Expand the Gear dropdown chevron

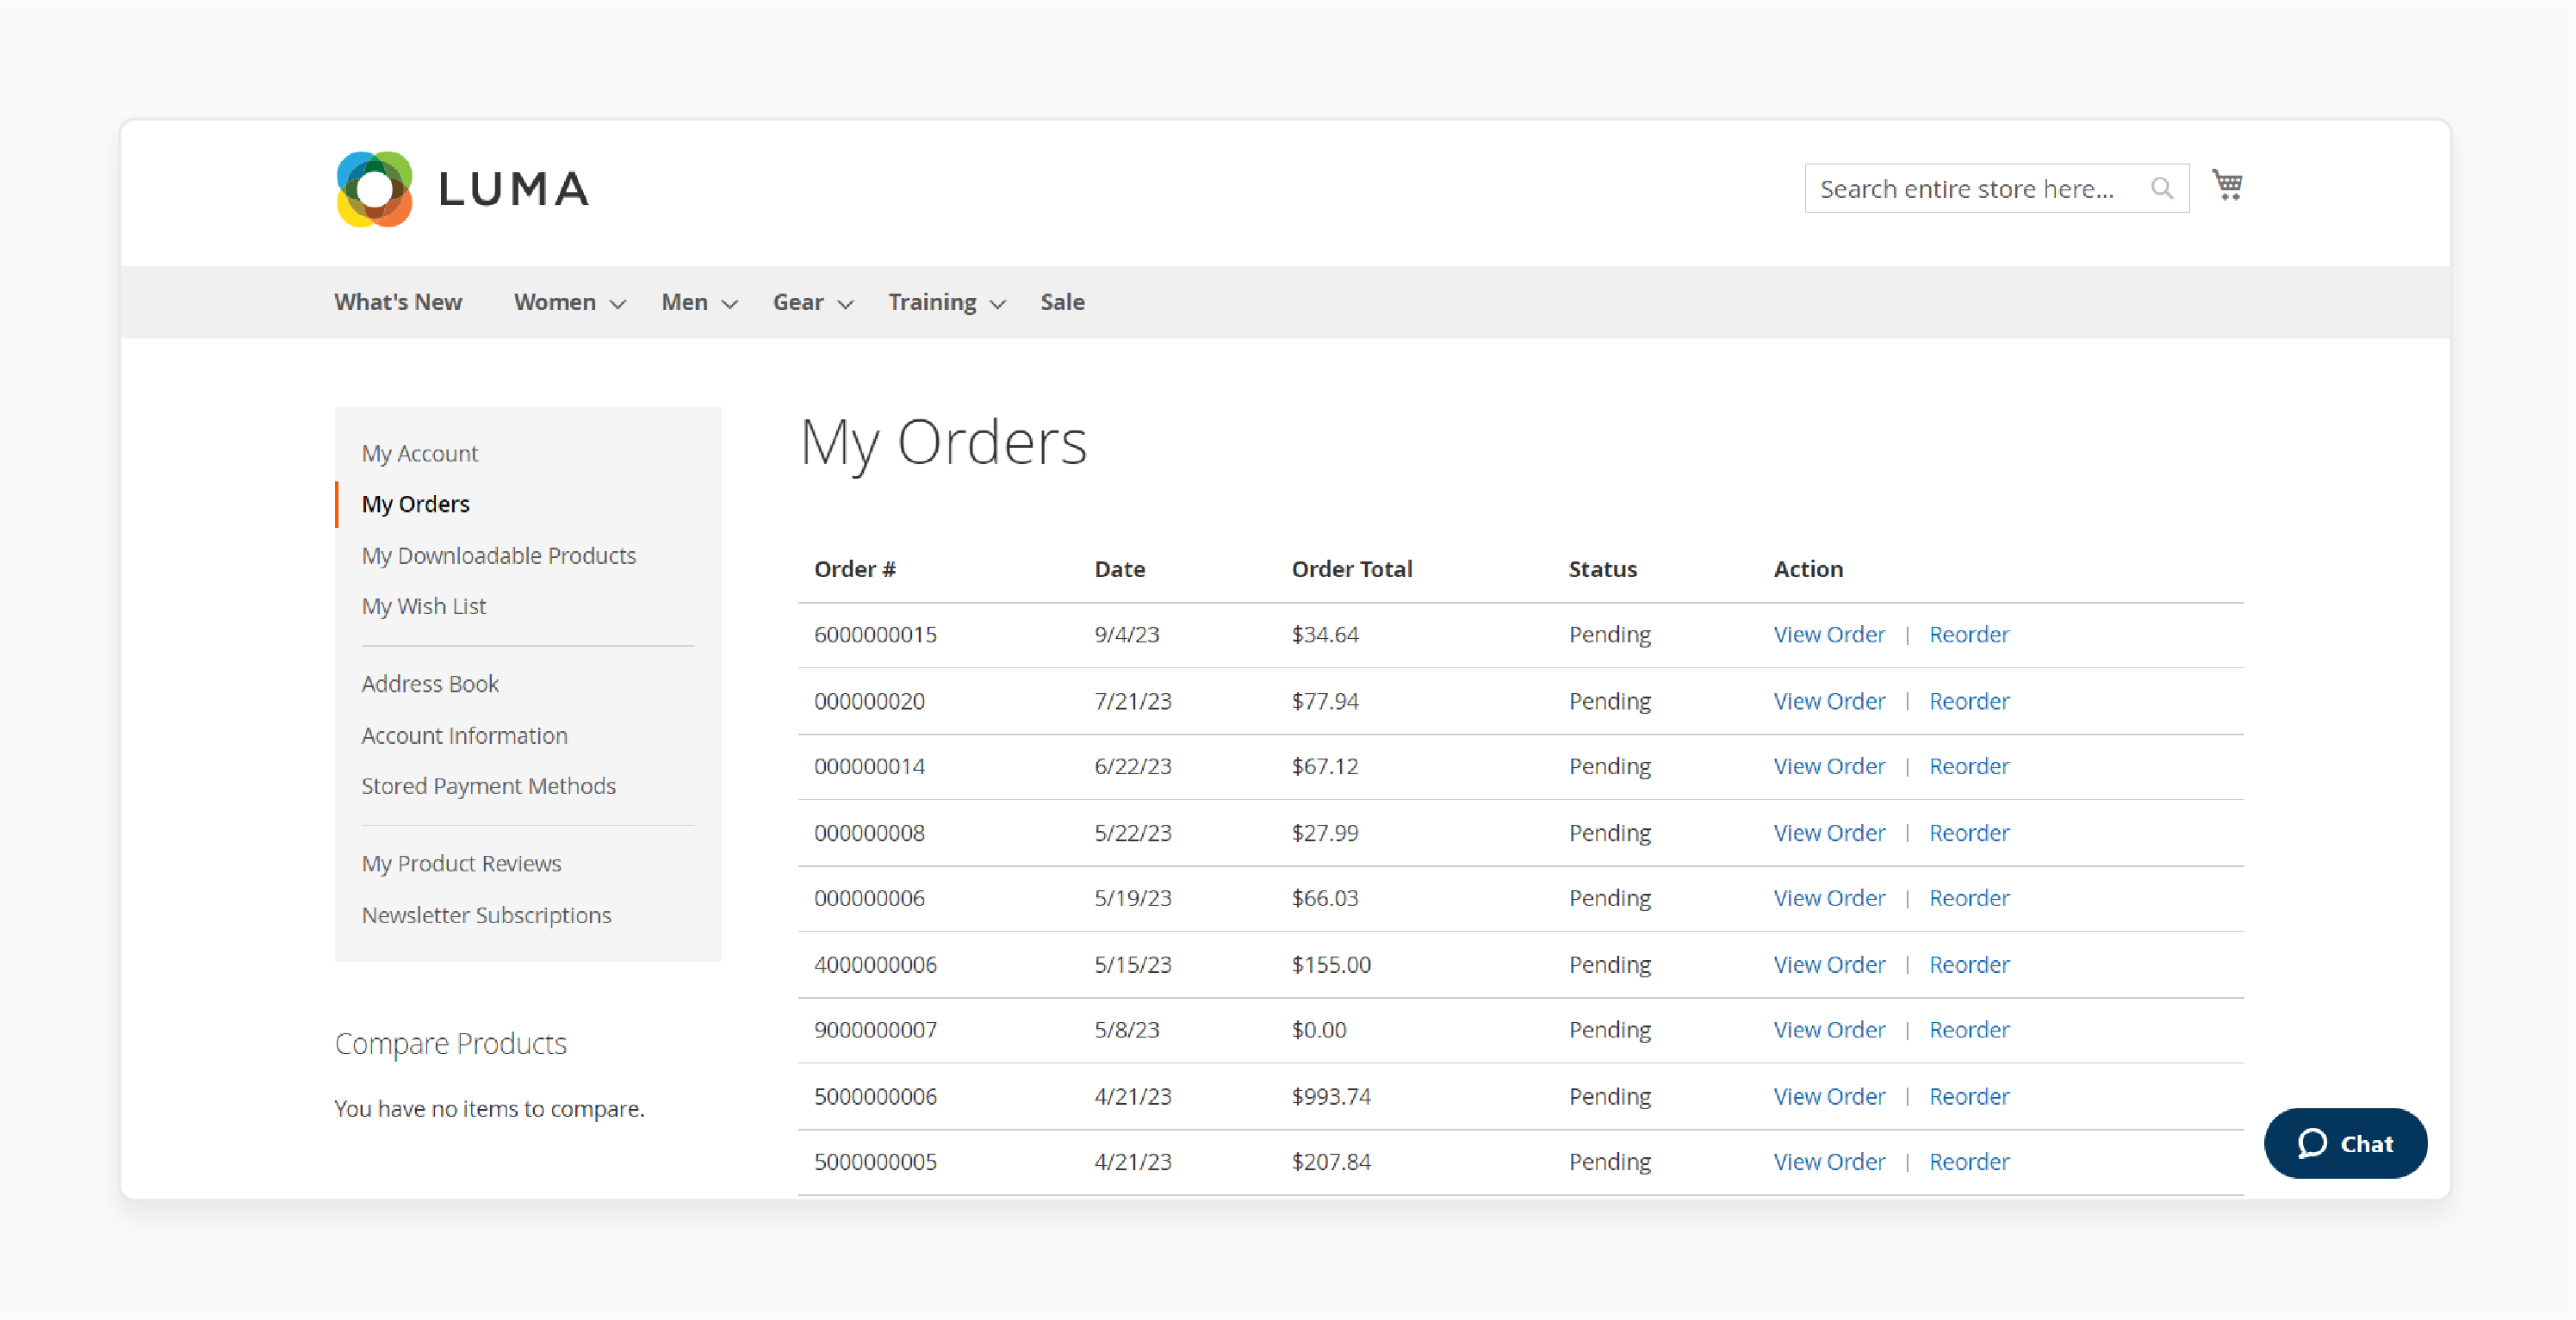pos(846,304)
